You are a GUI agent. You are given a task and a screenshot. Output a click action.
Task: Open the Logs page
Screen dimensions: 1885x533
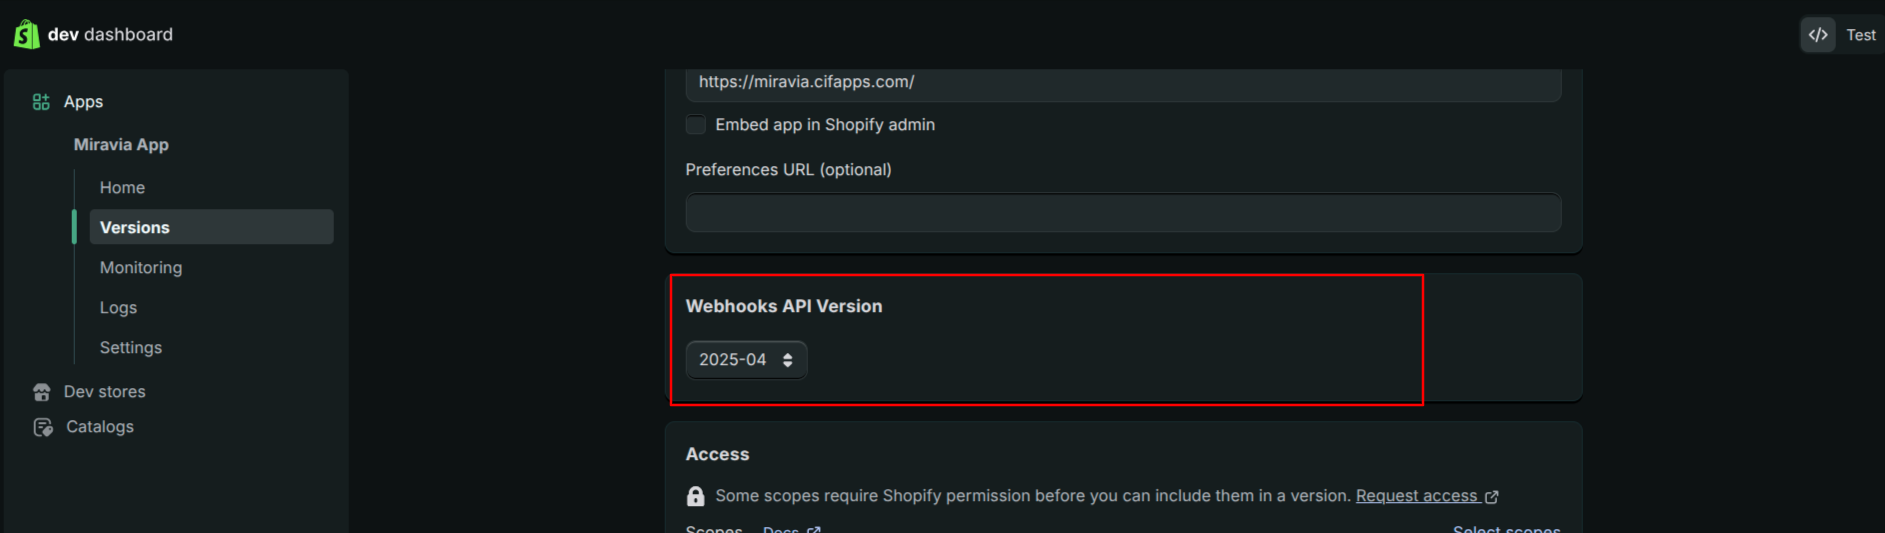click(118, 308)
